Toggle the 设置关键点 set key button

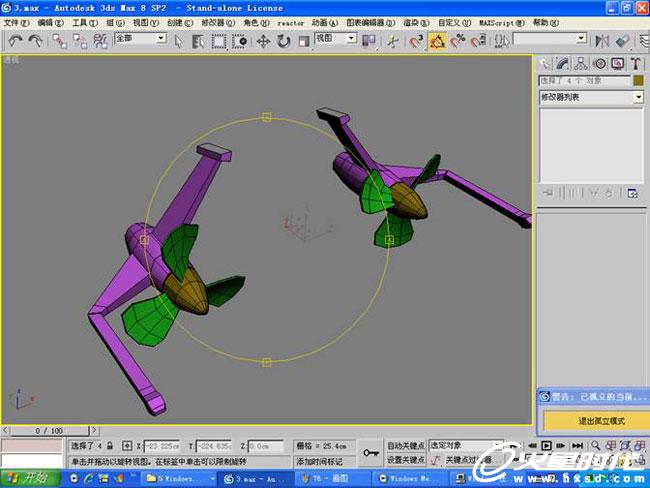click(406, 460)
